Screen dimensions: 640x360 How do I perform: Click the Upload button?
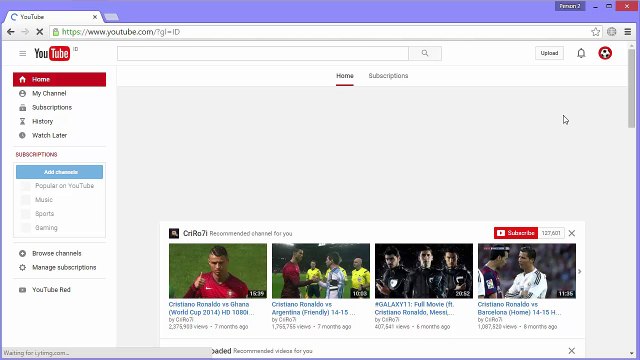tap(549, 53)
